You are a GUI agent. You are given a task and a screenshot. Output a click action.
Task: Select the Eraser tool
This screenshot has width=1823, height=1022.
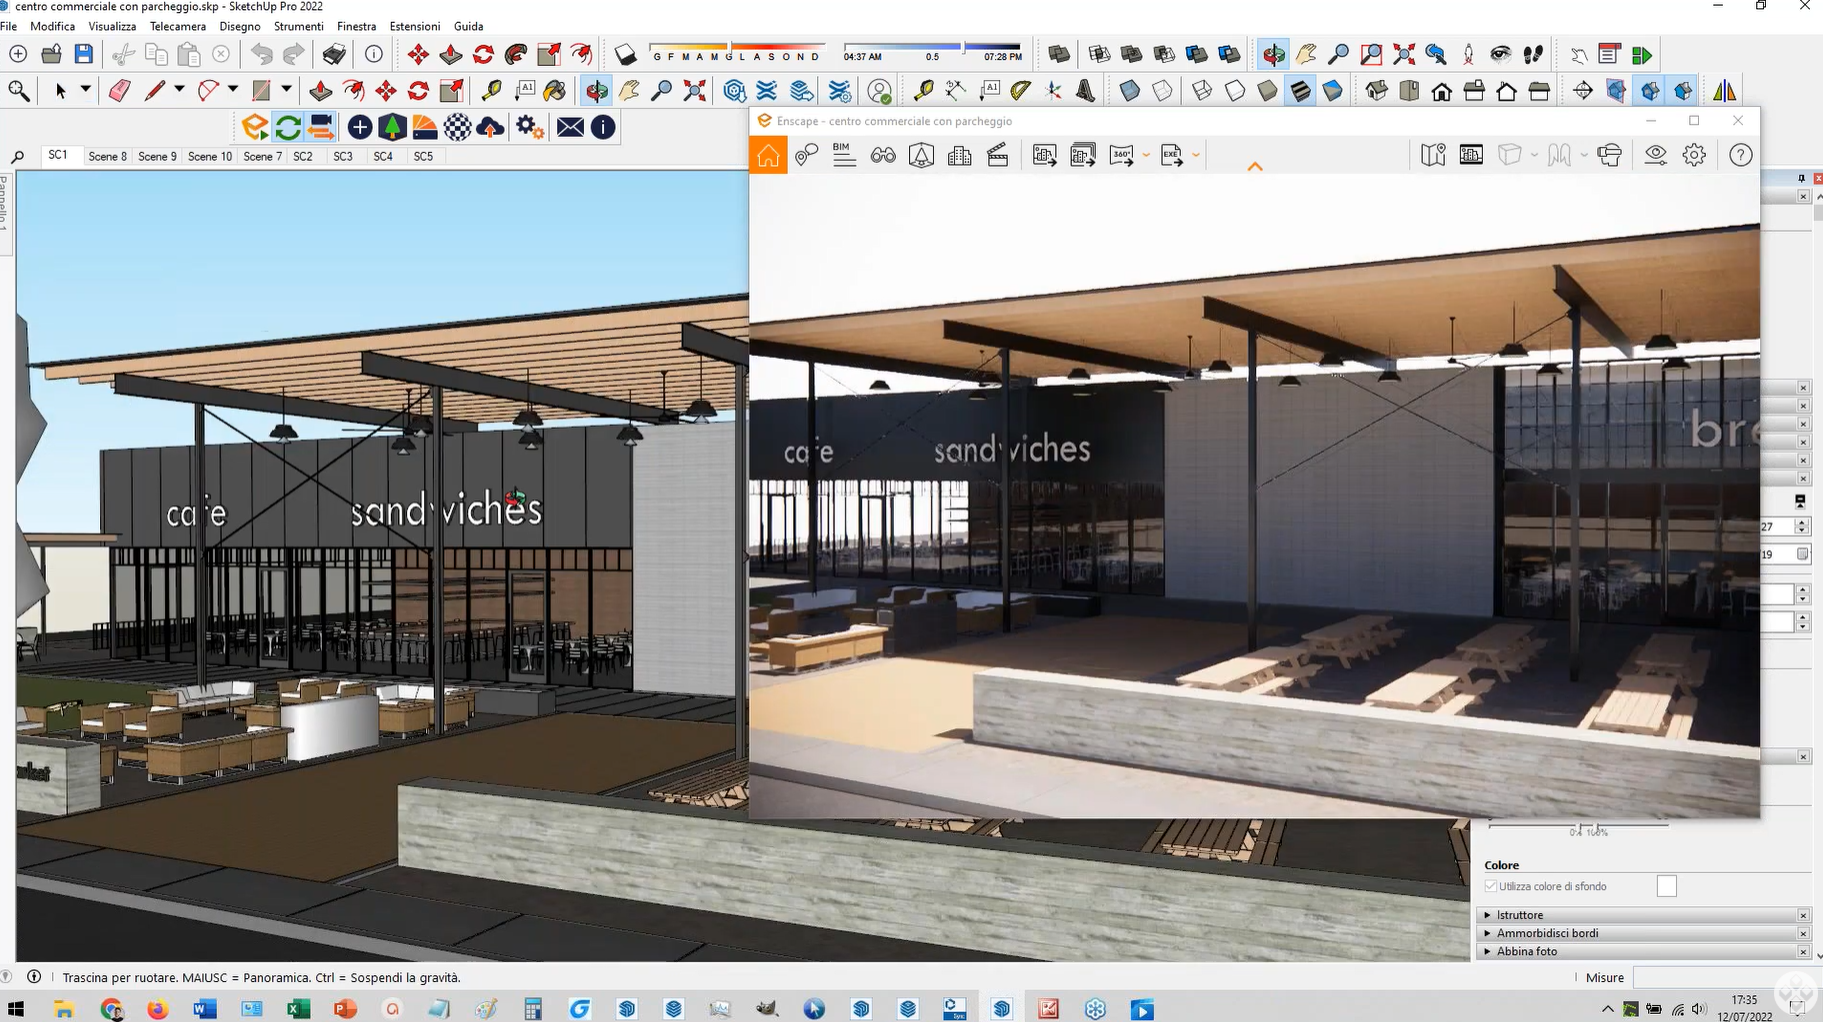pos(119,91)
